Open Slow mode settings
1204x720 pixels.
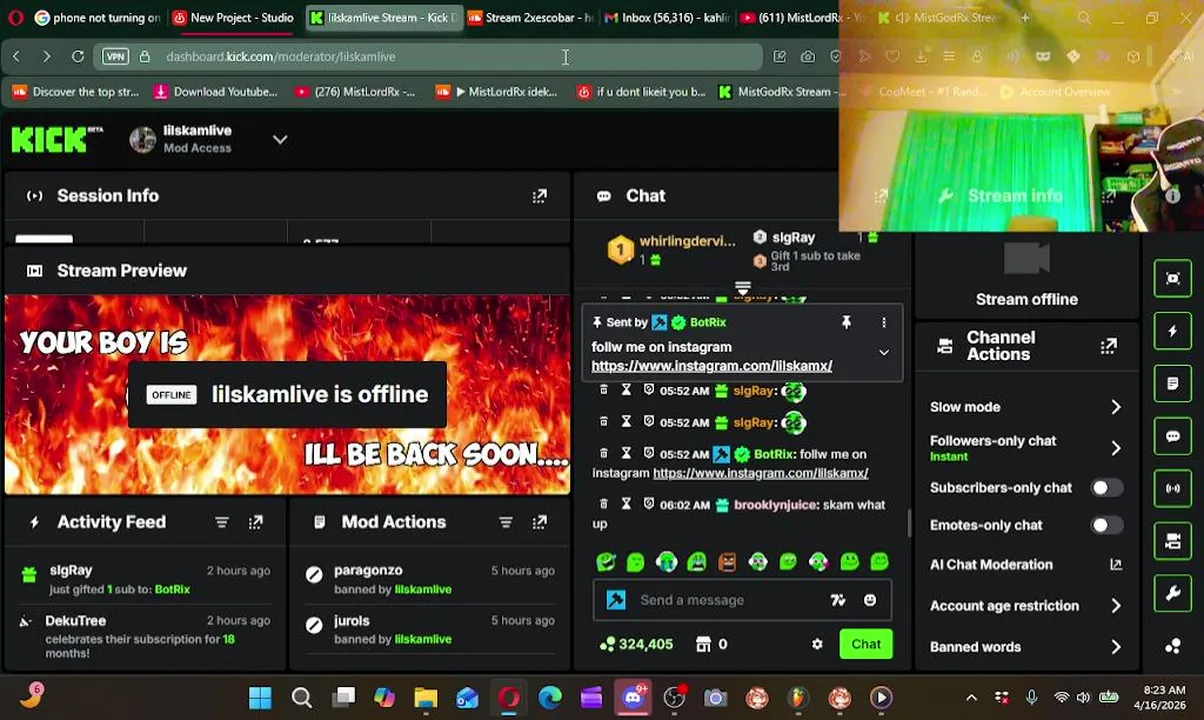pyautogui.click(x=1027, y=407)
